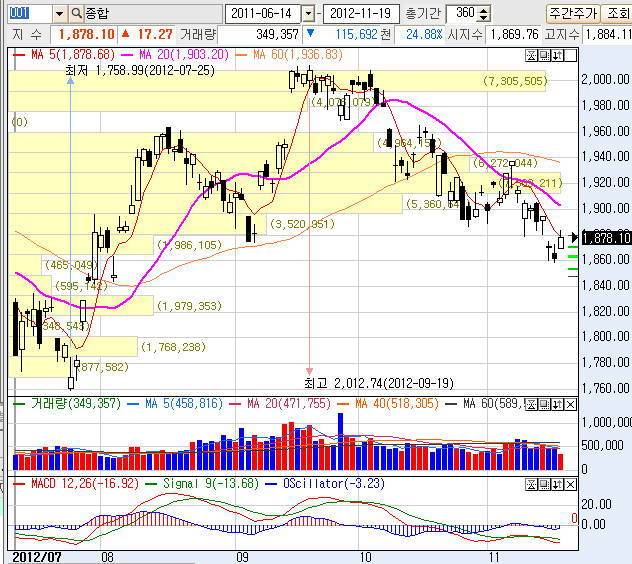Click the black current price tag 1,878.10
The height and width of the screenshot is (564, 632).
pos(606,238)
